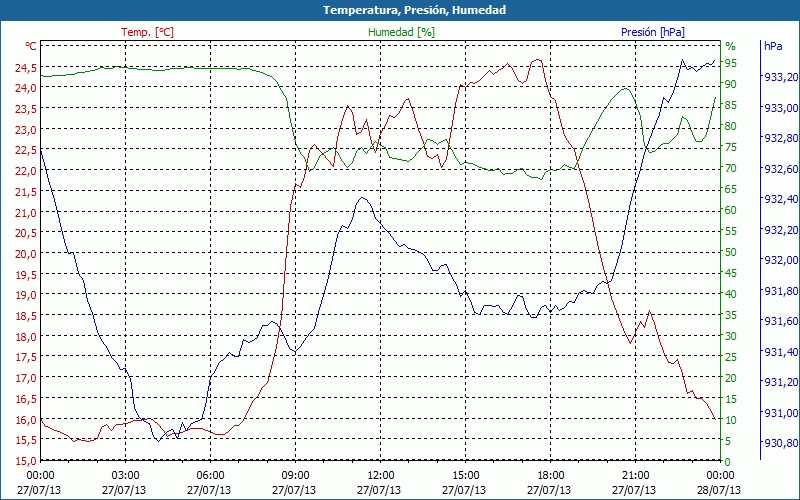Click the '933,00' pressure axis value

781,108
